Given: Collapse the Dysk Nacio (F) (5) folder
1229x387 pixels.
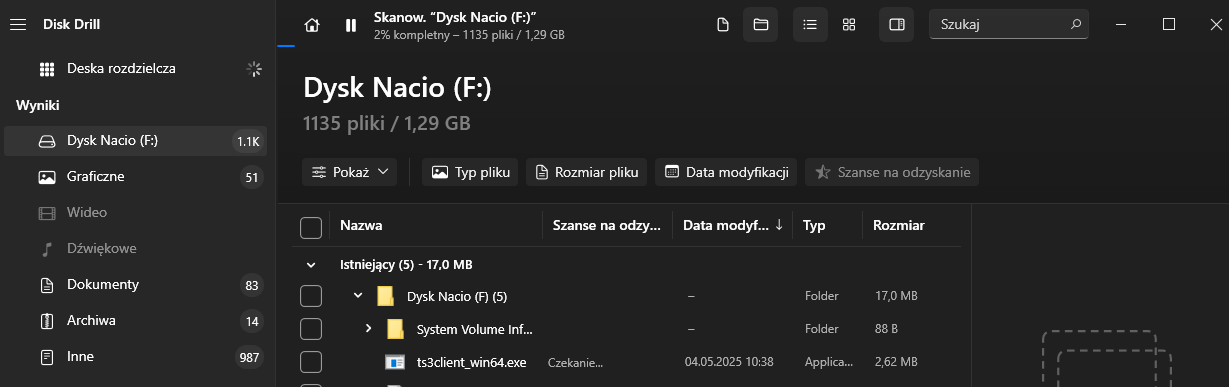Looking at the screenshot, I should coord(358,296).
